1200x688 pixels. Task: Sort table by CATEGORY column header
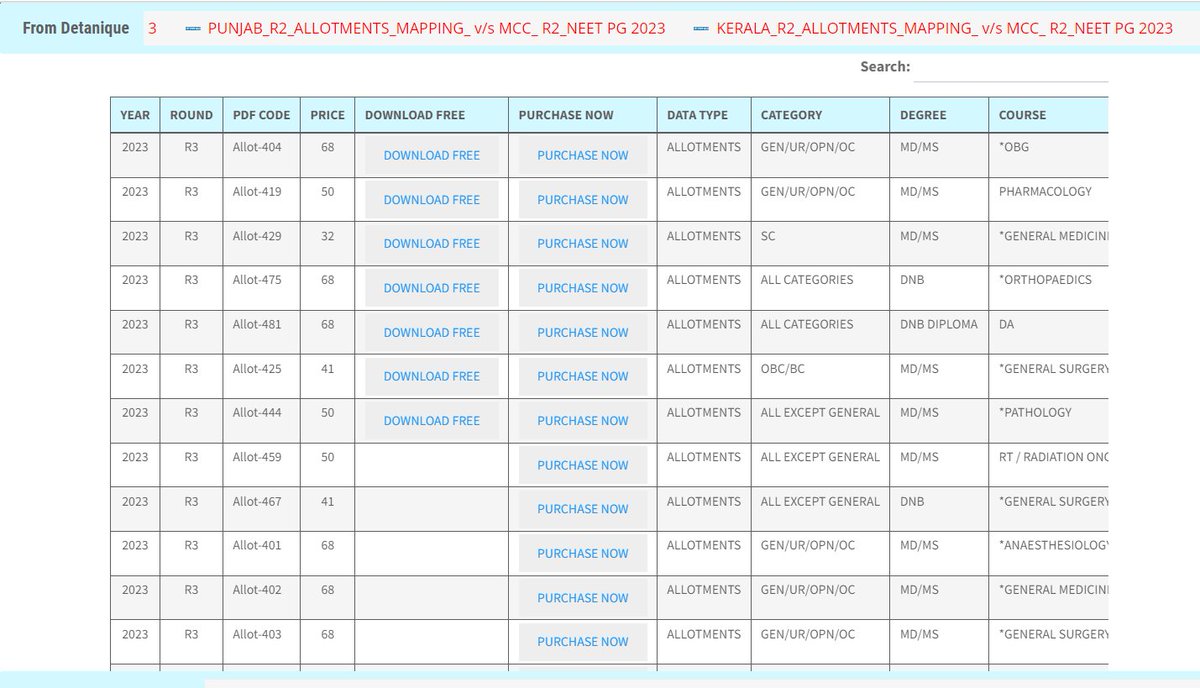pyautogui.click(x=820, y=115)
